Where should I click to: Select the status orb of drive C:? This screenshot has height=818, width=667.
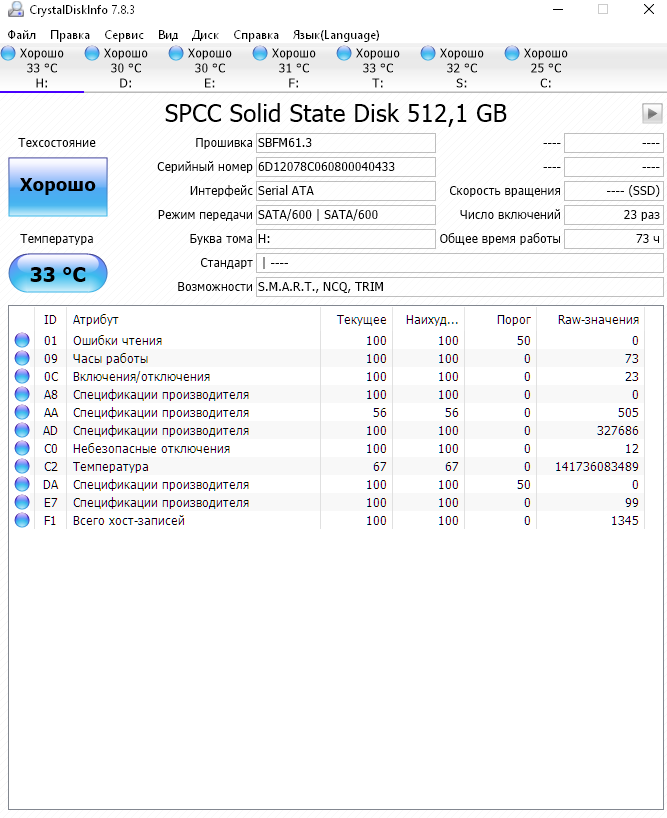tap(512, 53)
